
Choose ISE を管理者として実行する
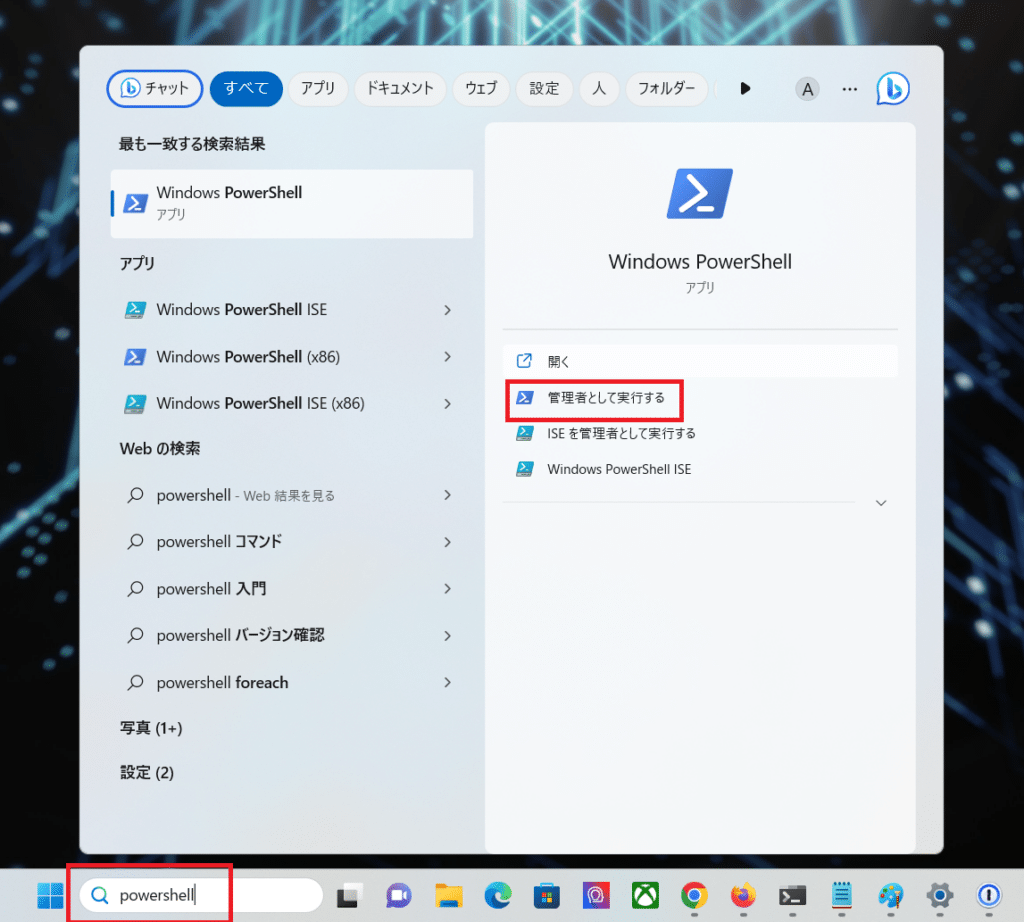(700, 433)
